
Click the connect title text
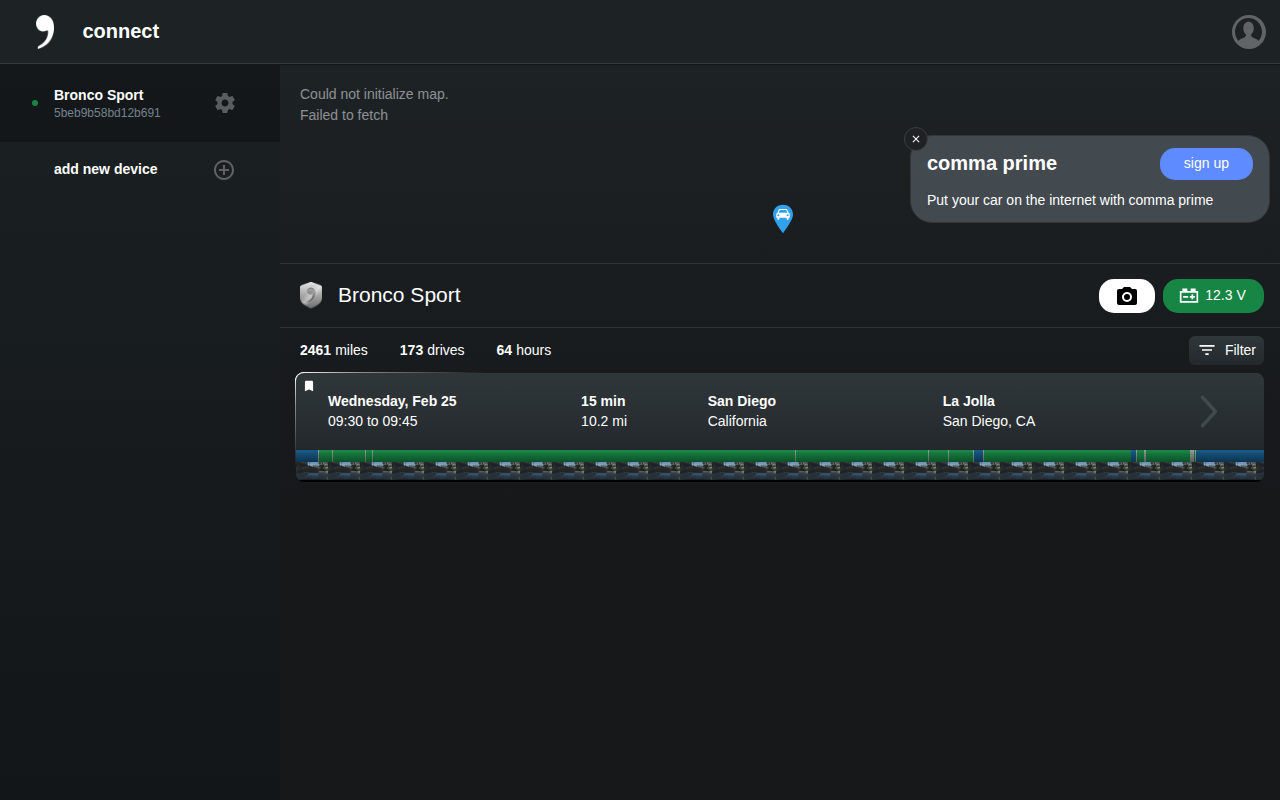pos(121,31)
